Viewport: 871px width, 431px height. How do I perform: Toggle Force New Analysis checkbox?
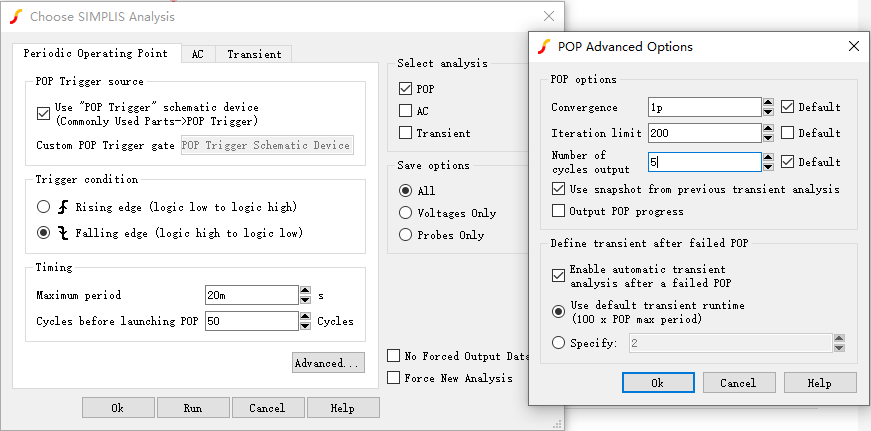coord(393,378)
